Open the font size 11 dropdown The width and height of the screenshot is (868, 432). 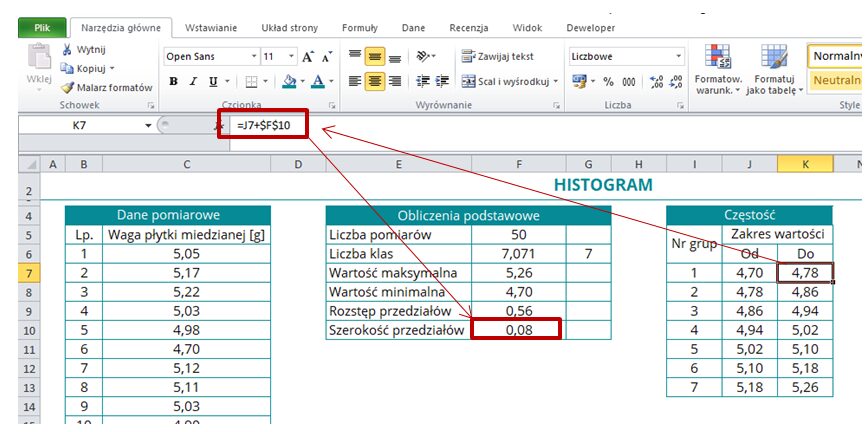click(292, 56)
